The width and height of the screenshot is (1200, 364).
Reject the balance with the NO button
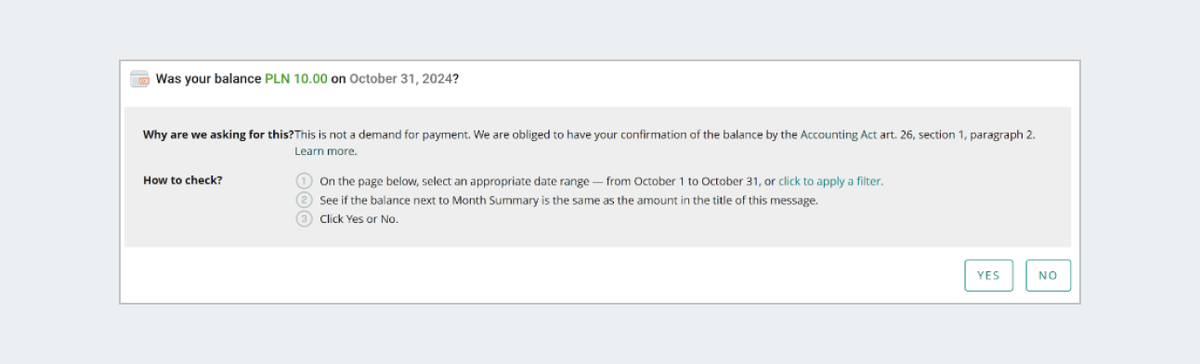pyautogui.click(x=1048, y=275)
